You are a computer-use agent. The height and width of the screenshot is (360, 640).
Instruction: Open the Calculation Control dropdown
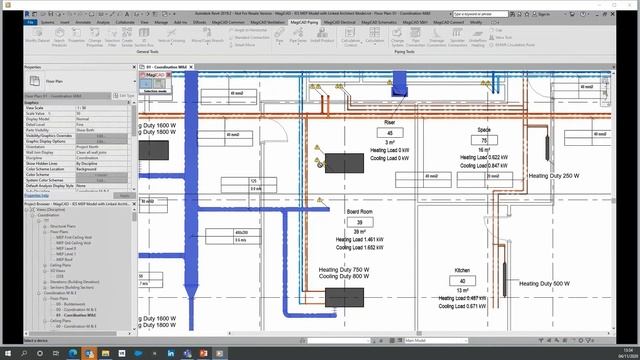[351, 37]
